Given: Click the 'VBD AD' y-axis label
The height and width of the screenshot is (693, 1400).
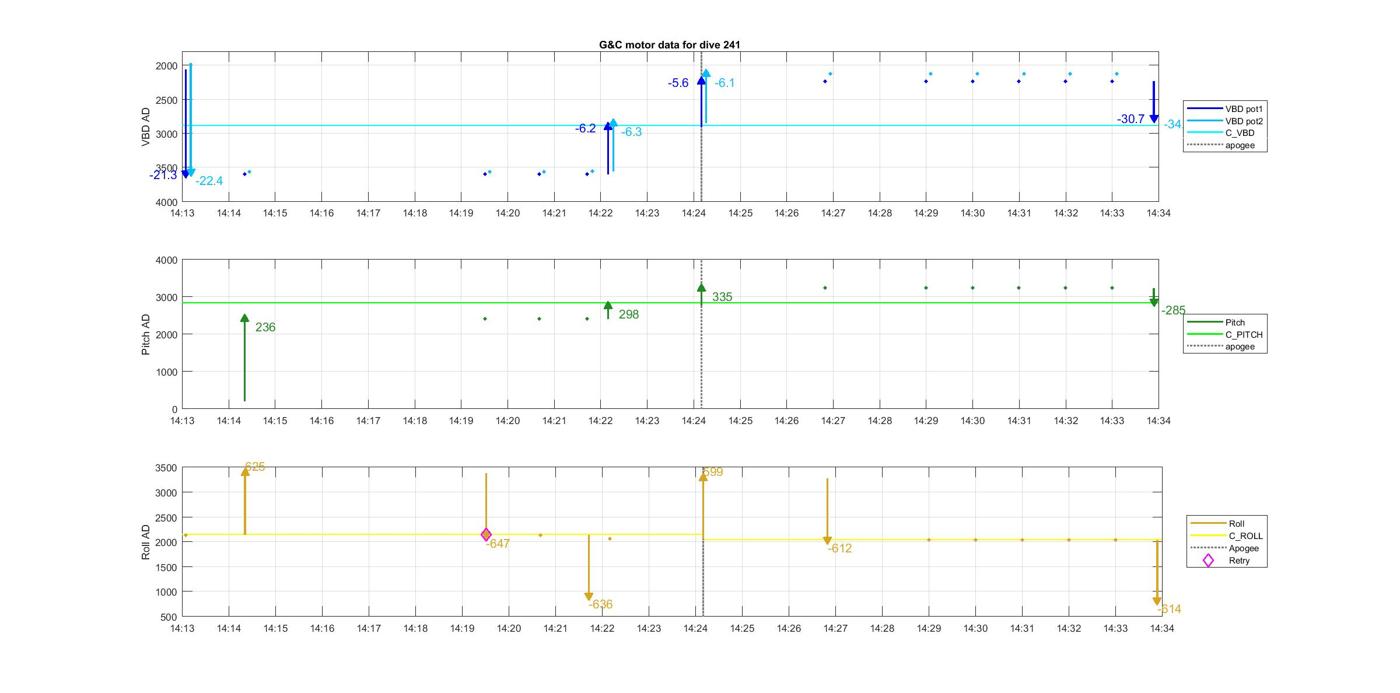Looking at the screenshot, I should pyautogui.click(x=145, y=126).
